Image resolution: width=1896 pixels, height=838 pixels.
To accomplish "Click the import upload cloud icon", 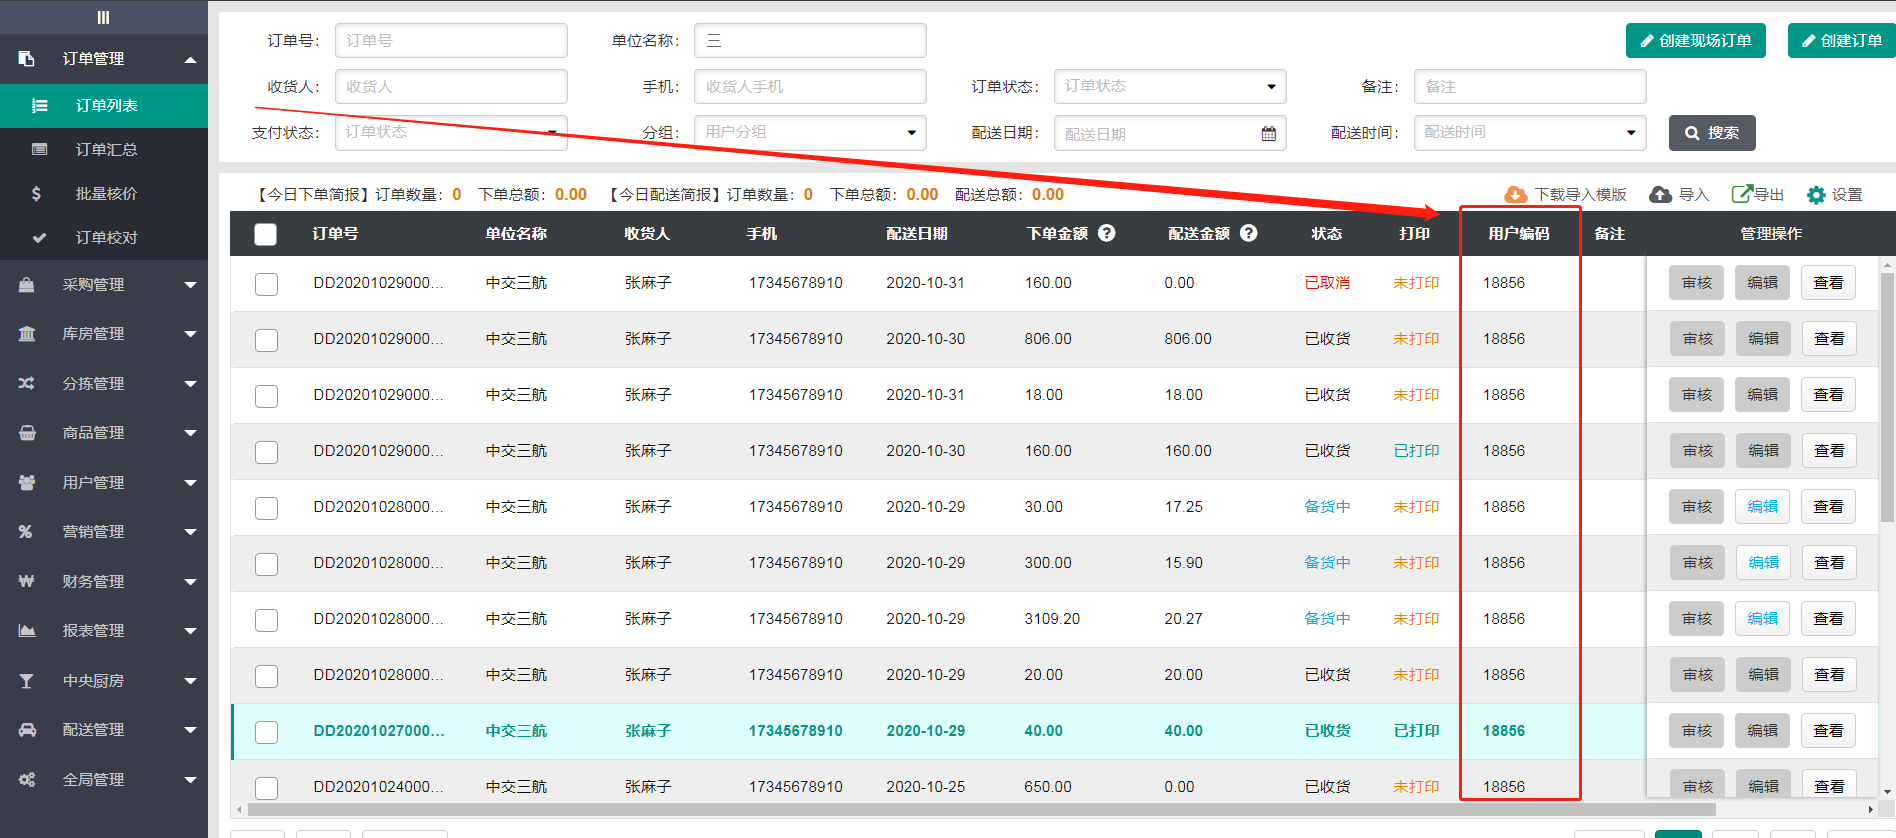I will coord(1660,194).
